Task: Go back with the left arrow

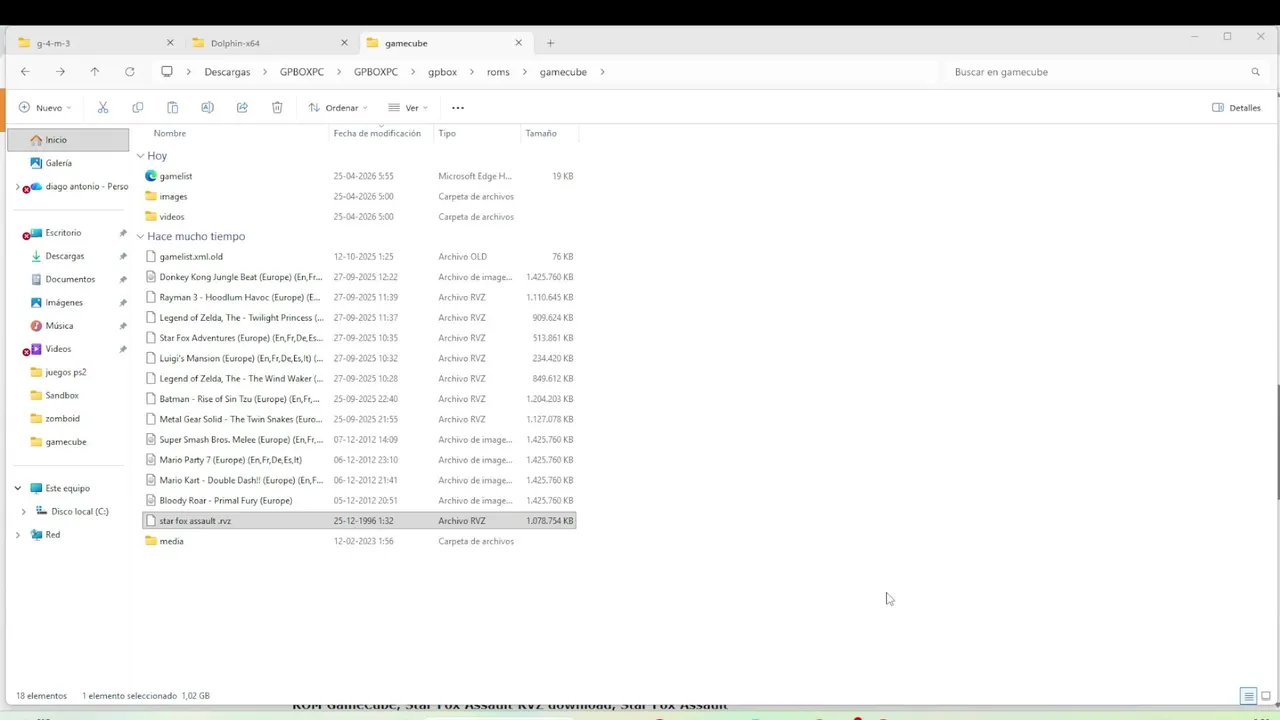Action: (25, 72)
